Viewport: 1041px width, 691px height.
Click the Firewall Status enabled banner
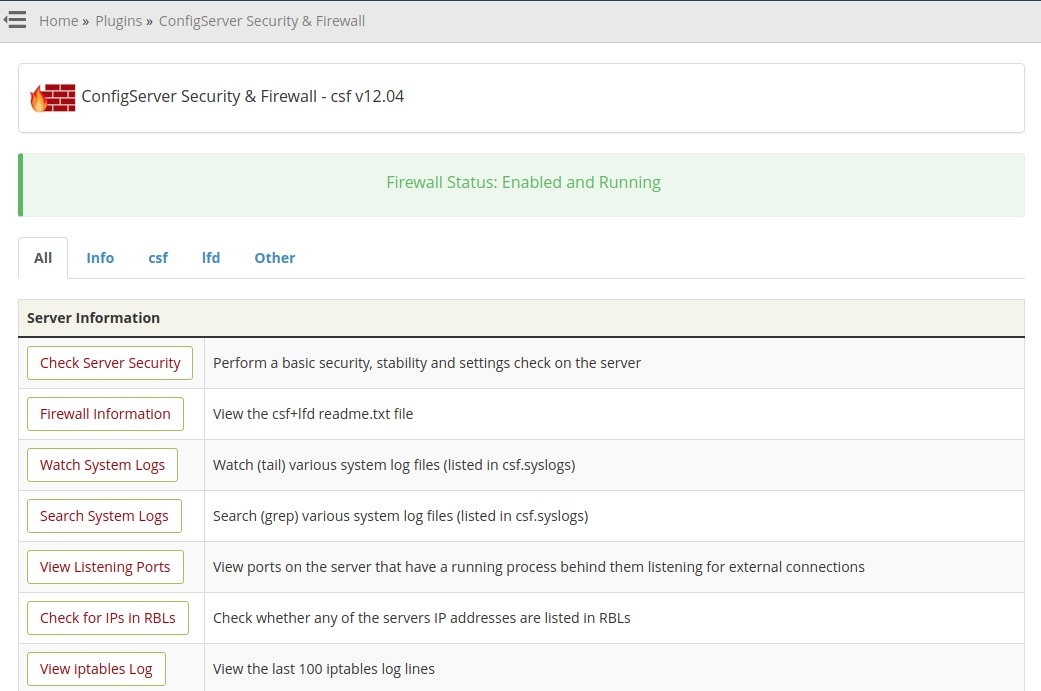pyautogui.click(x=523, y=183)
